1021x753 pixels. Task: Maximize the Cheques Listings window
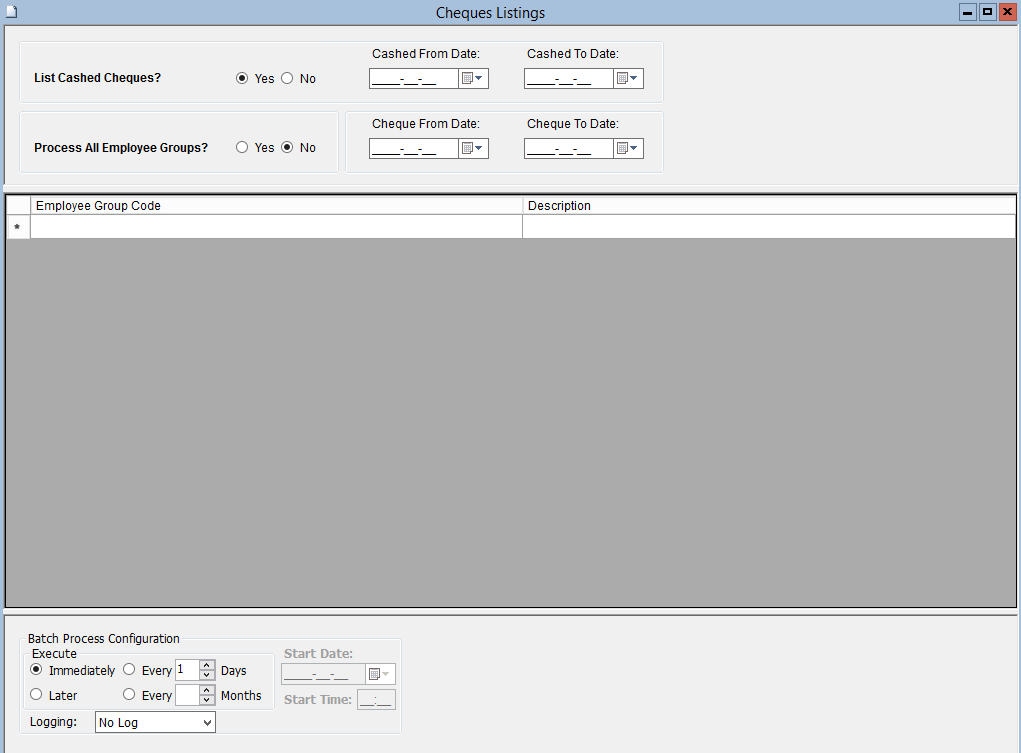987,12
